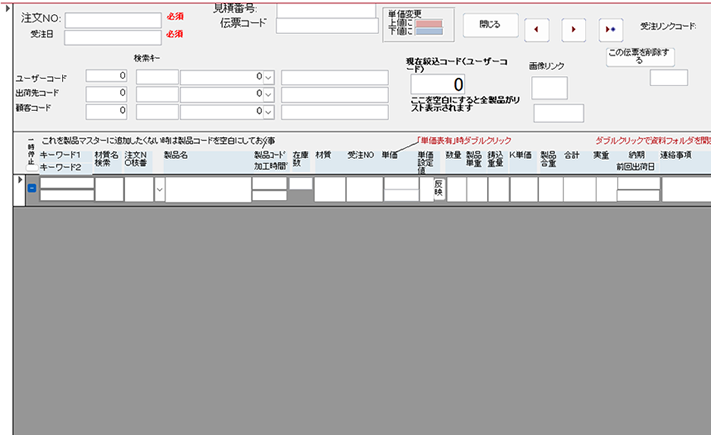711x435 pixels.
Task: Click 検索キー field in 出荷先コード row
Action: point(157,95)
